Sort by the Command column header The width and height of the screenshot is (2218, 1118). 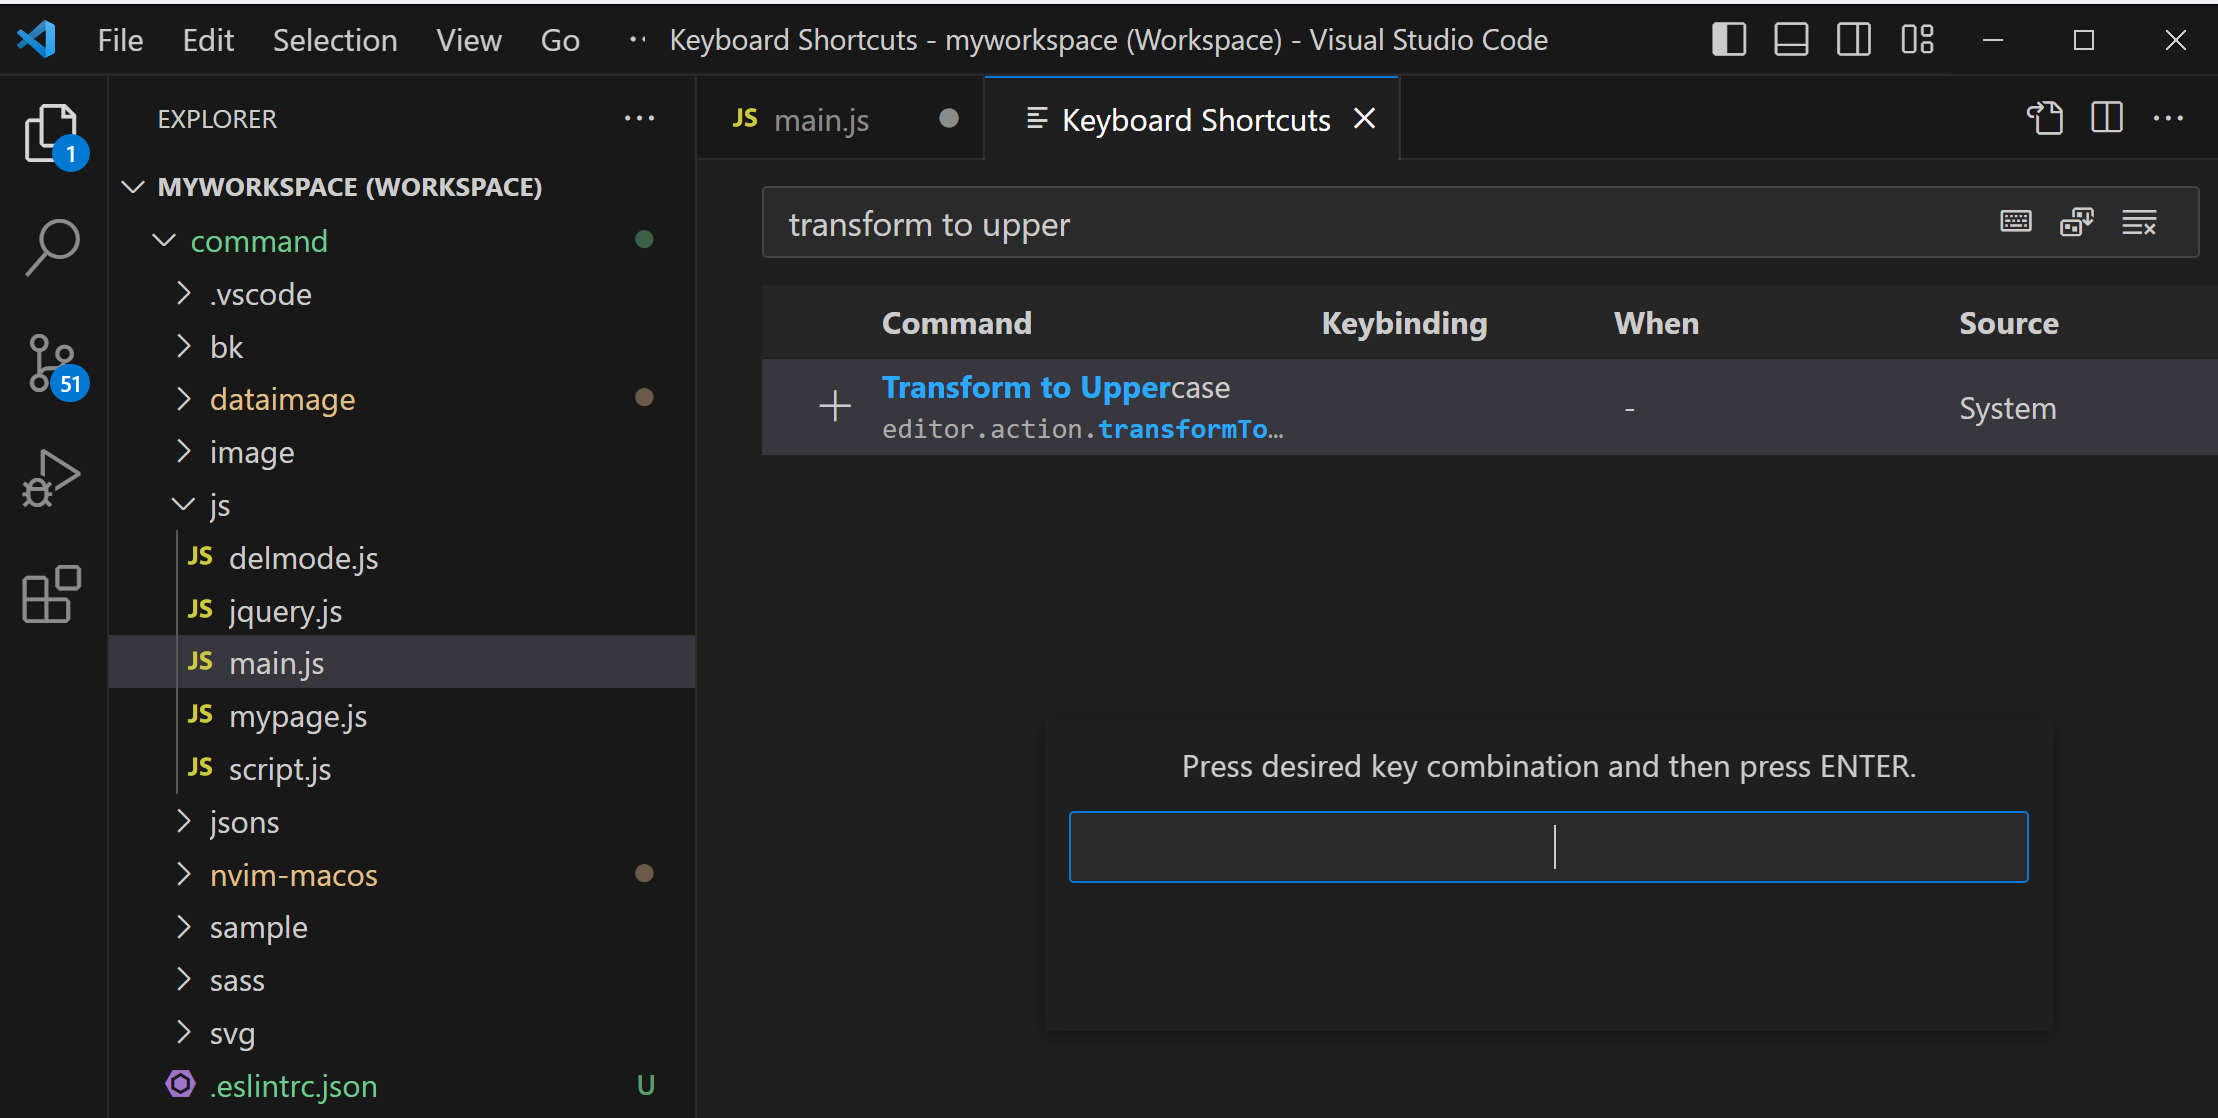[x=956, y=323]
